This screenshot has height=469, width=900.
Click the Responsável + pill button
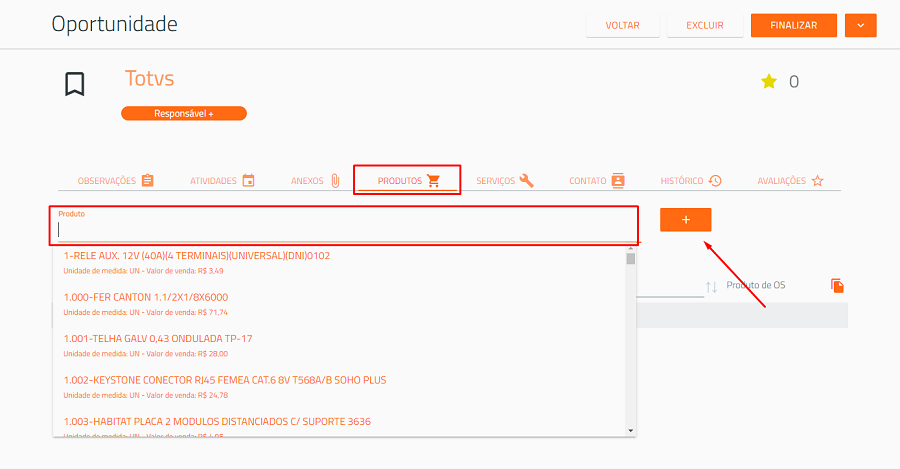(x=184, y=114)
